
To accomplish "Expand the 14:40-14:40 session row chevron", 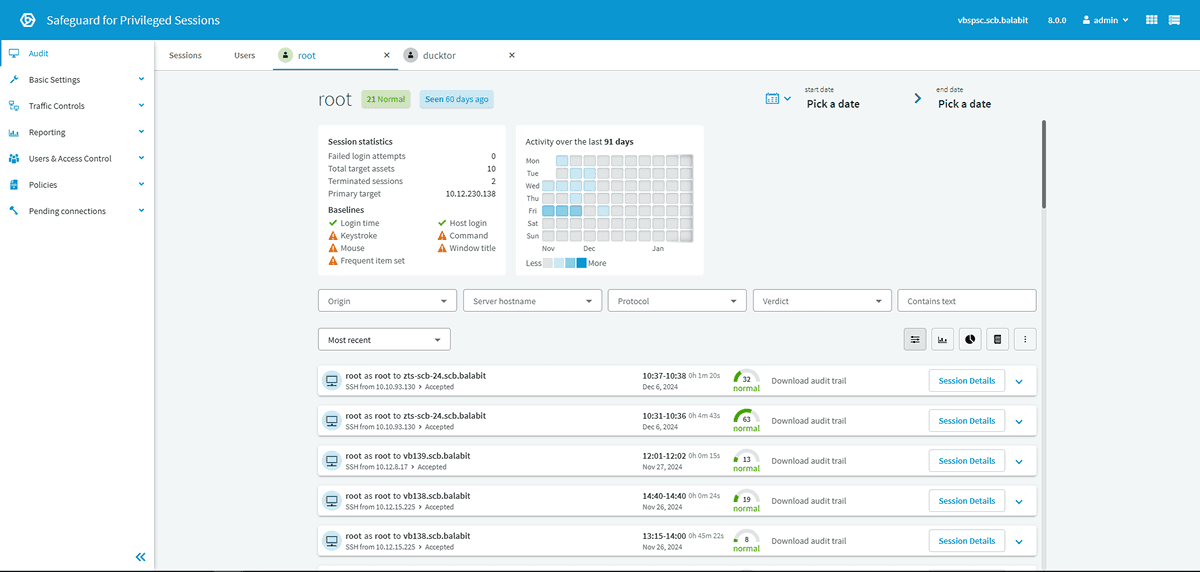I will [1019, 501].
